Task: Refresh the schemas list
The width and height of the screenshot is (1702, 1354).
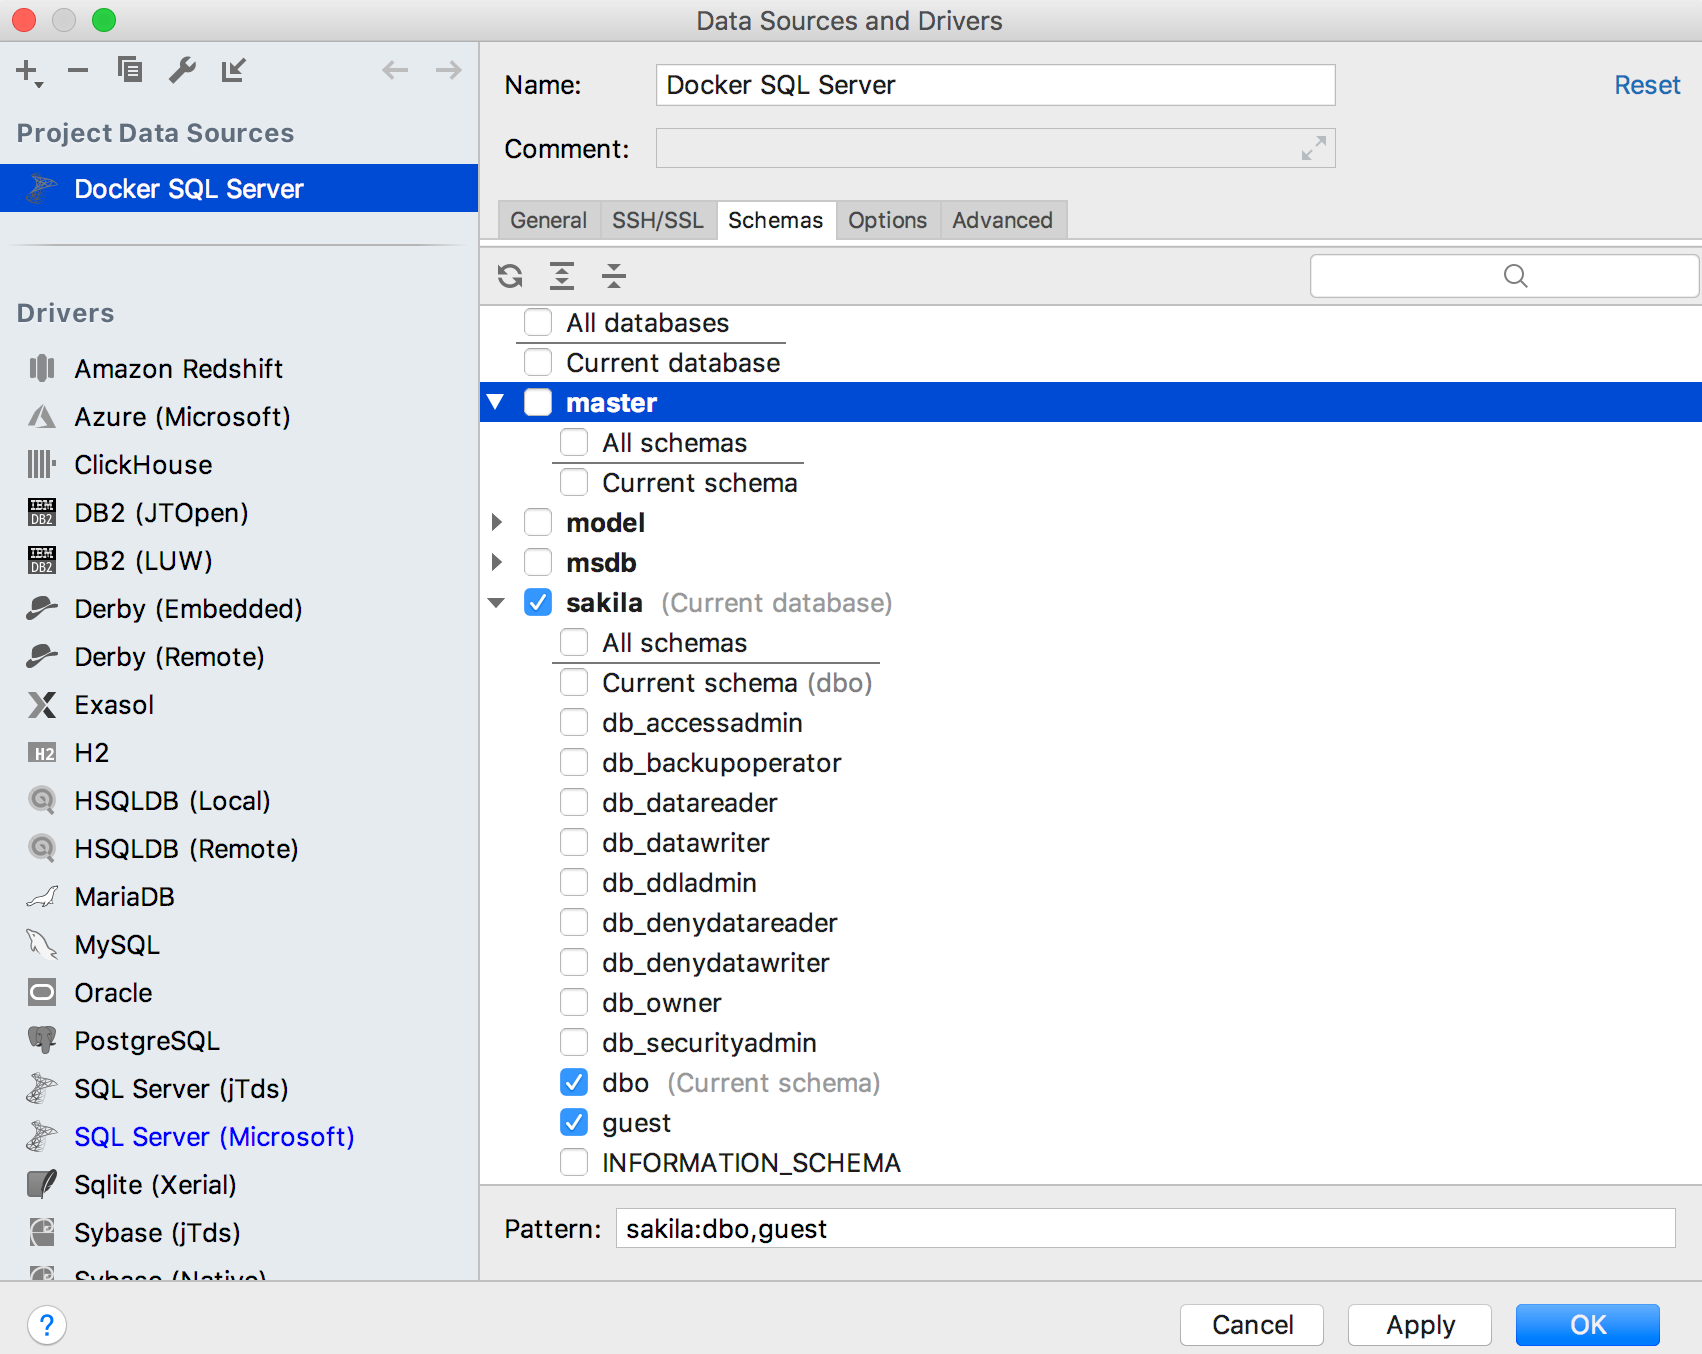Action: click(x=510, y=276)
